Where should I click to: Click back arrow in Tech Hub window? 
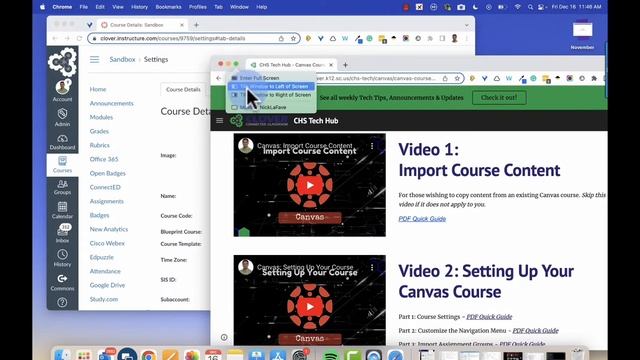[219, 78]
